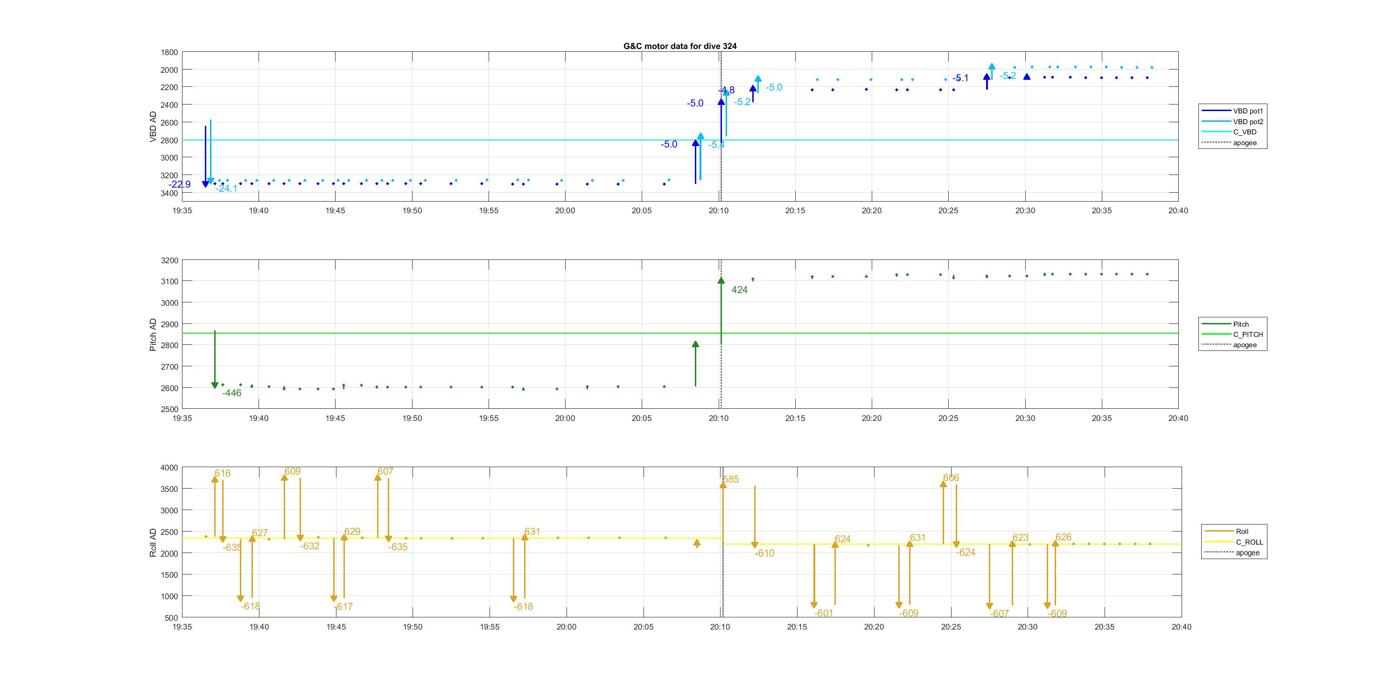Select the plot title "G&C motor data for dive 324"
The height and width of the screenshot is (693, 1400).
pyautogui.click(x=680, y=46)
